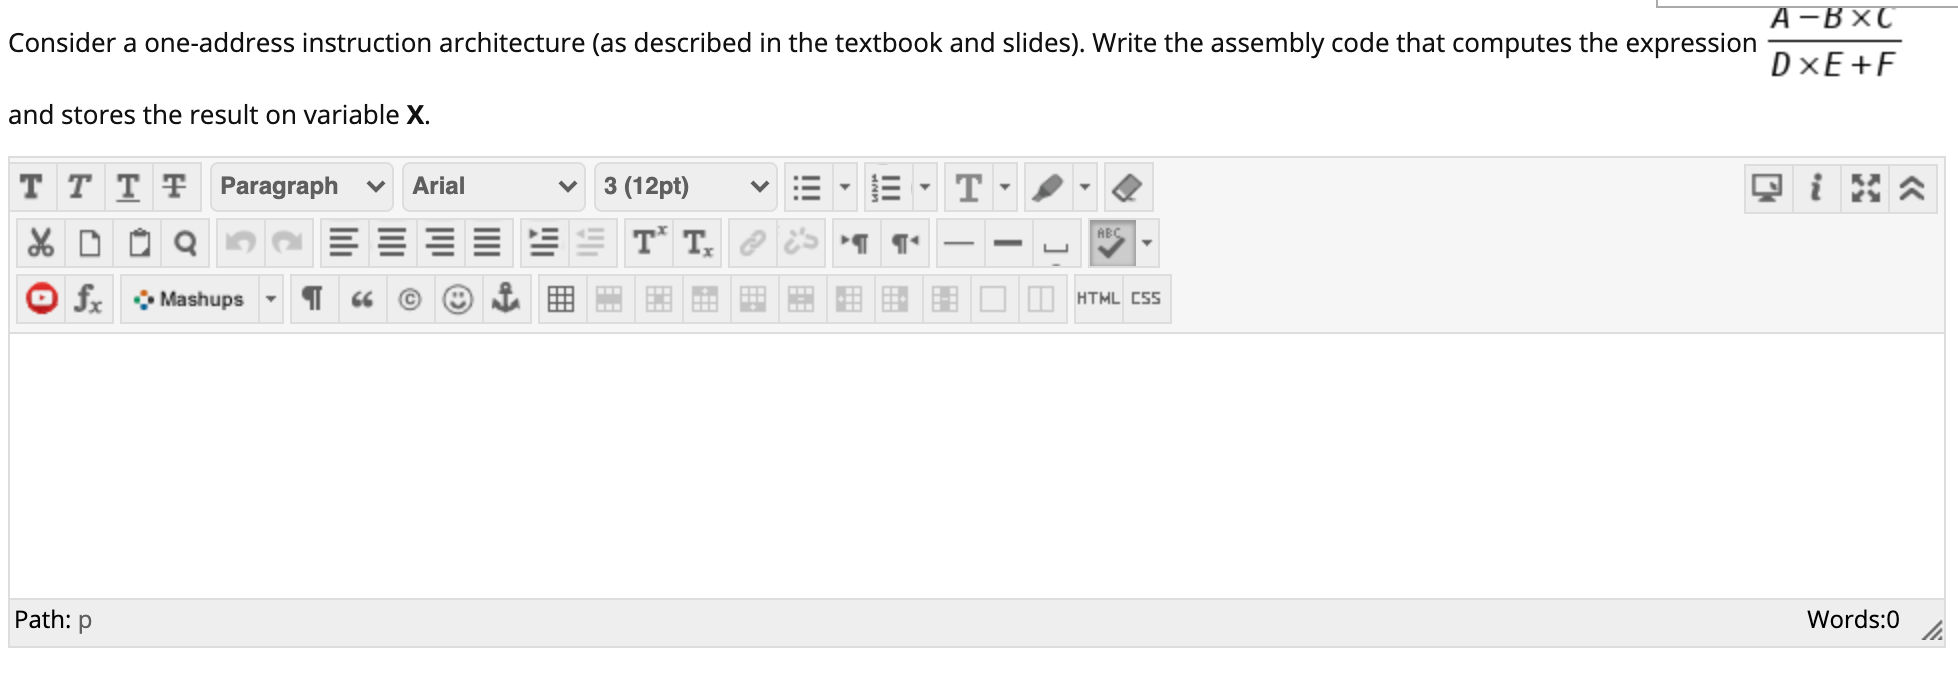The width and height of the screenshot is (1958, 684).
Task: Insert a table
Action: coord(561,298)
